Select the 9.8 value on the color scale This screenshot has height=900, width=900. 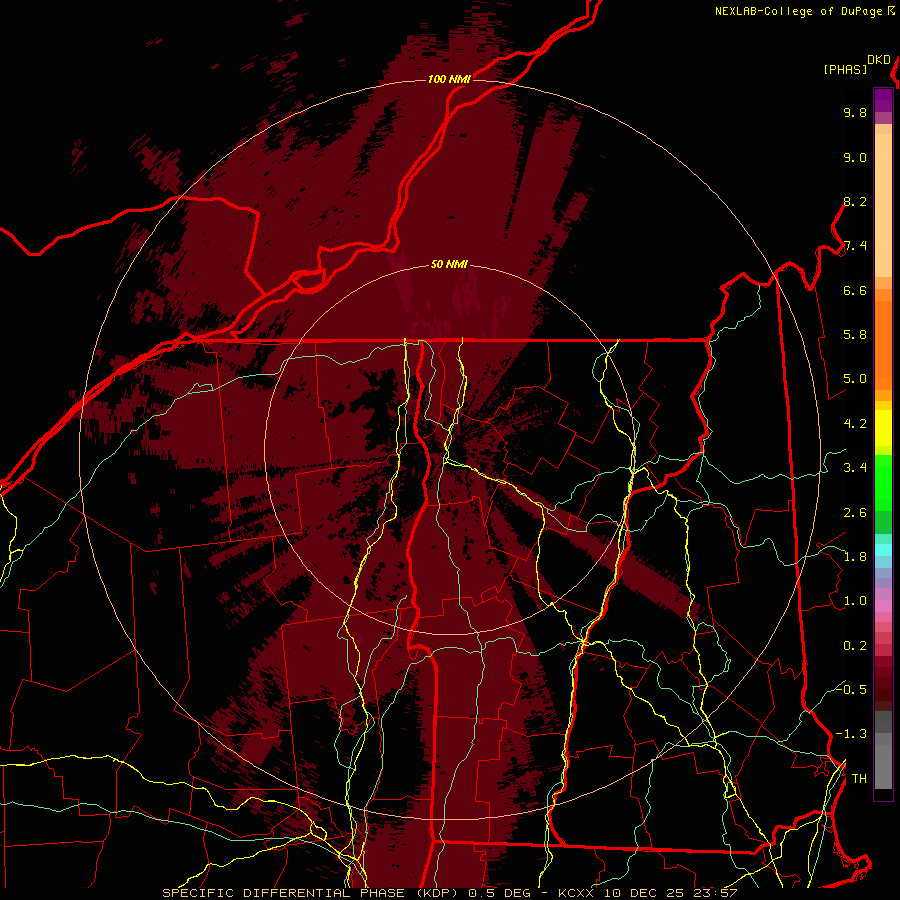[x=855, y=112]
